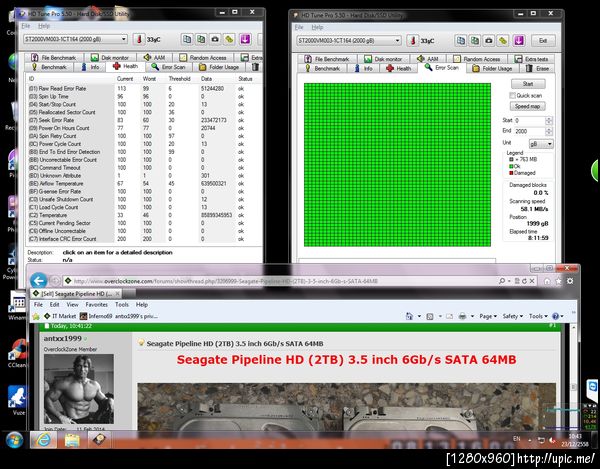600x469 pixels.
Task: Click HD Tune taskbar icon
Action: [x=100, y=440]
